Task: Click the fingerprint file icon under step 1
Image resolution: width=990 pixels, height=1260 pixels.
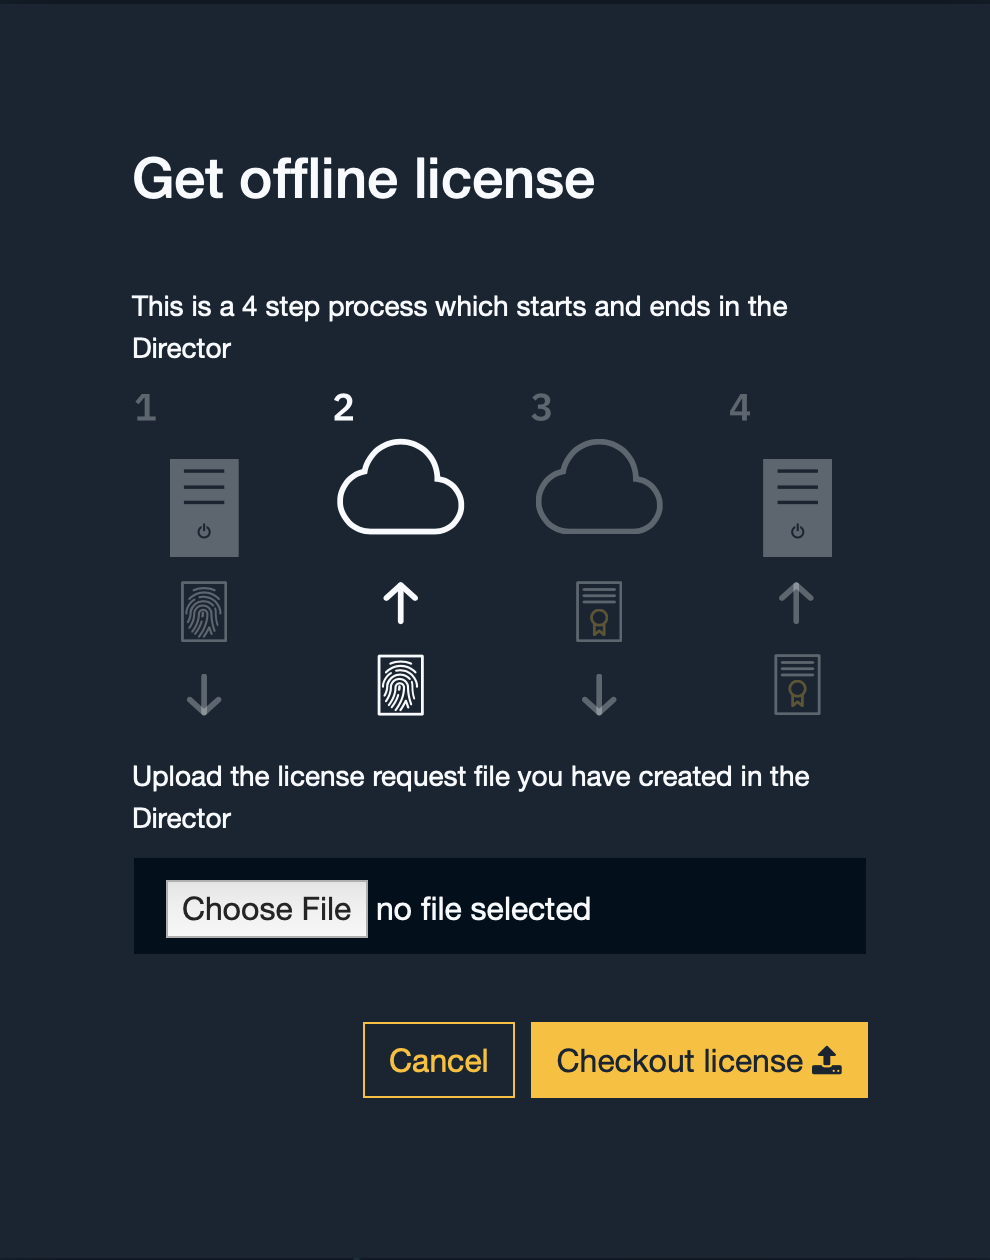Action: point(204,611)
